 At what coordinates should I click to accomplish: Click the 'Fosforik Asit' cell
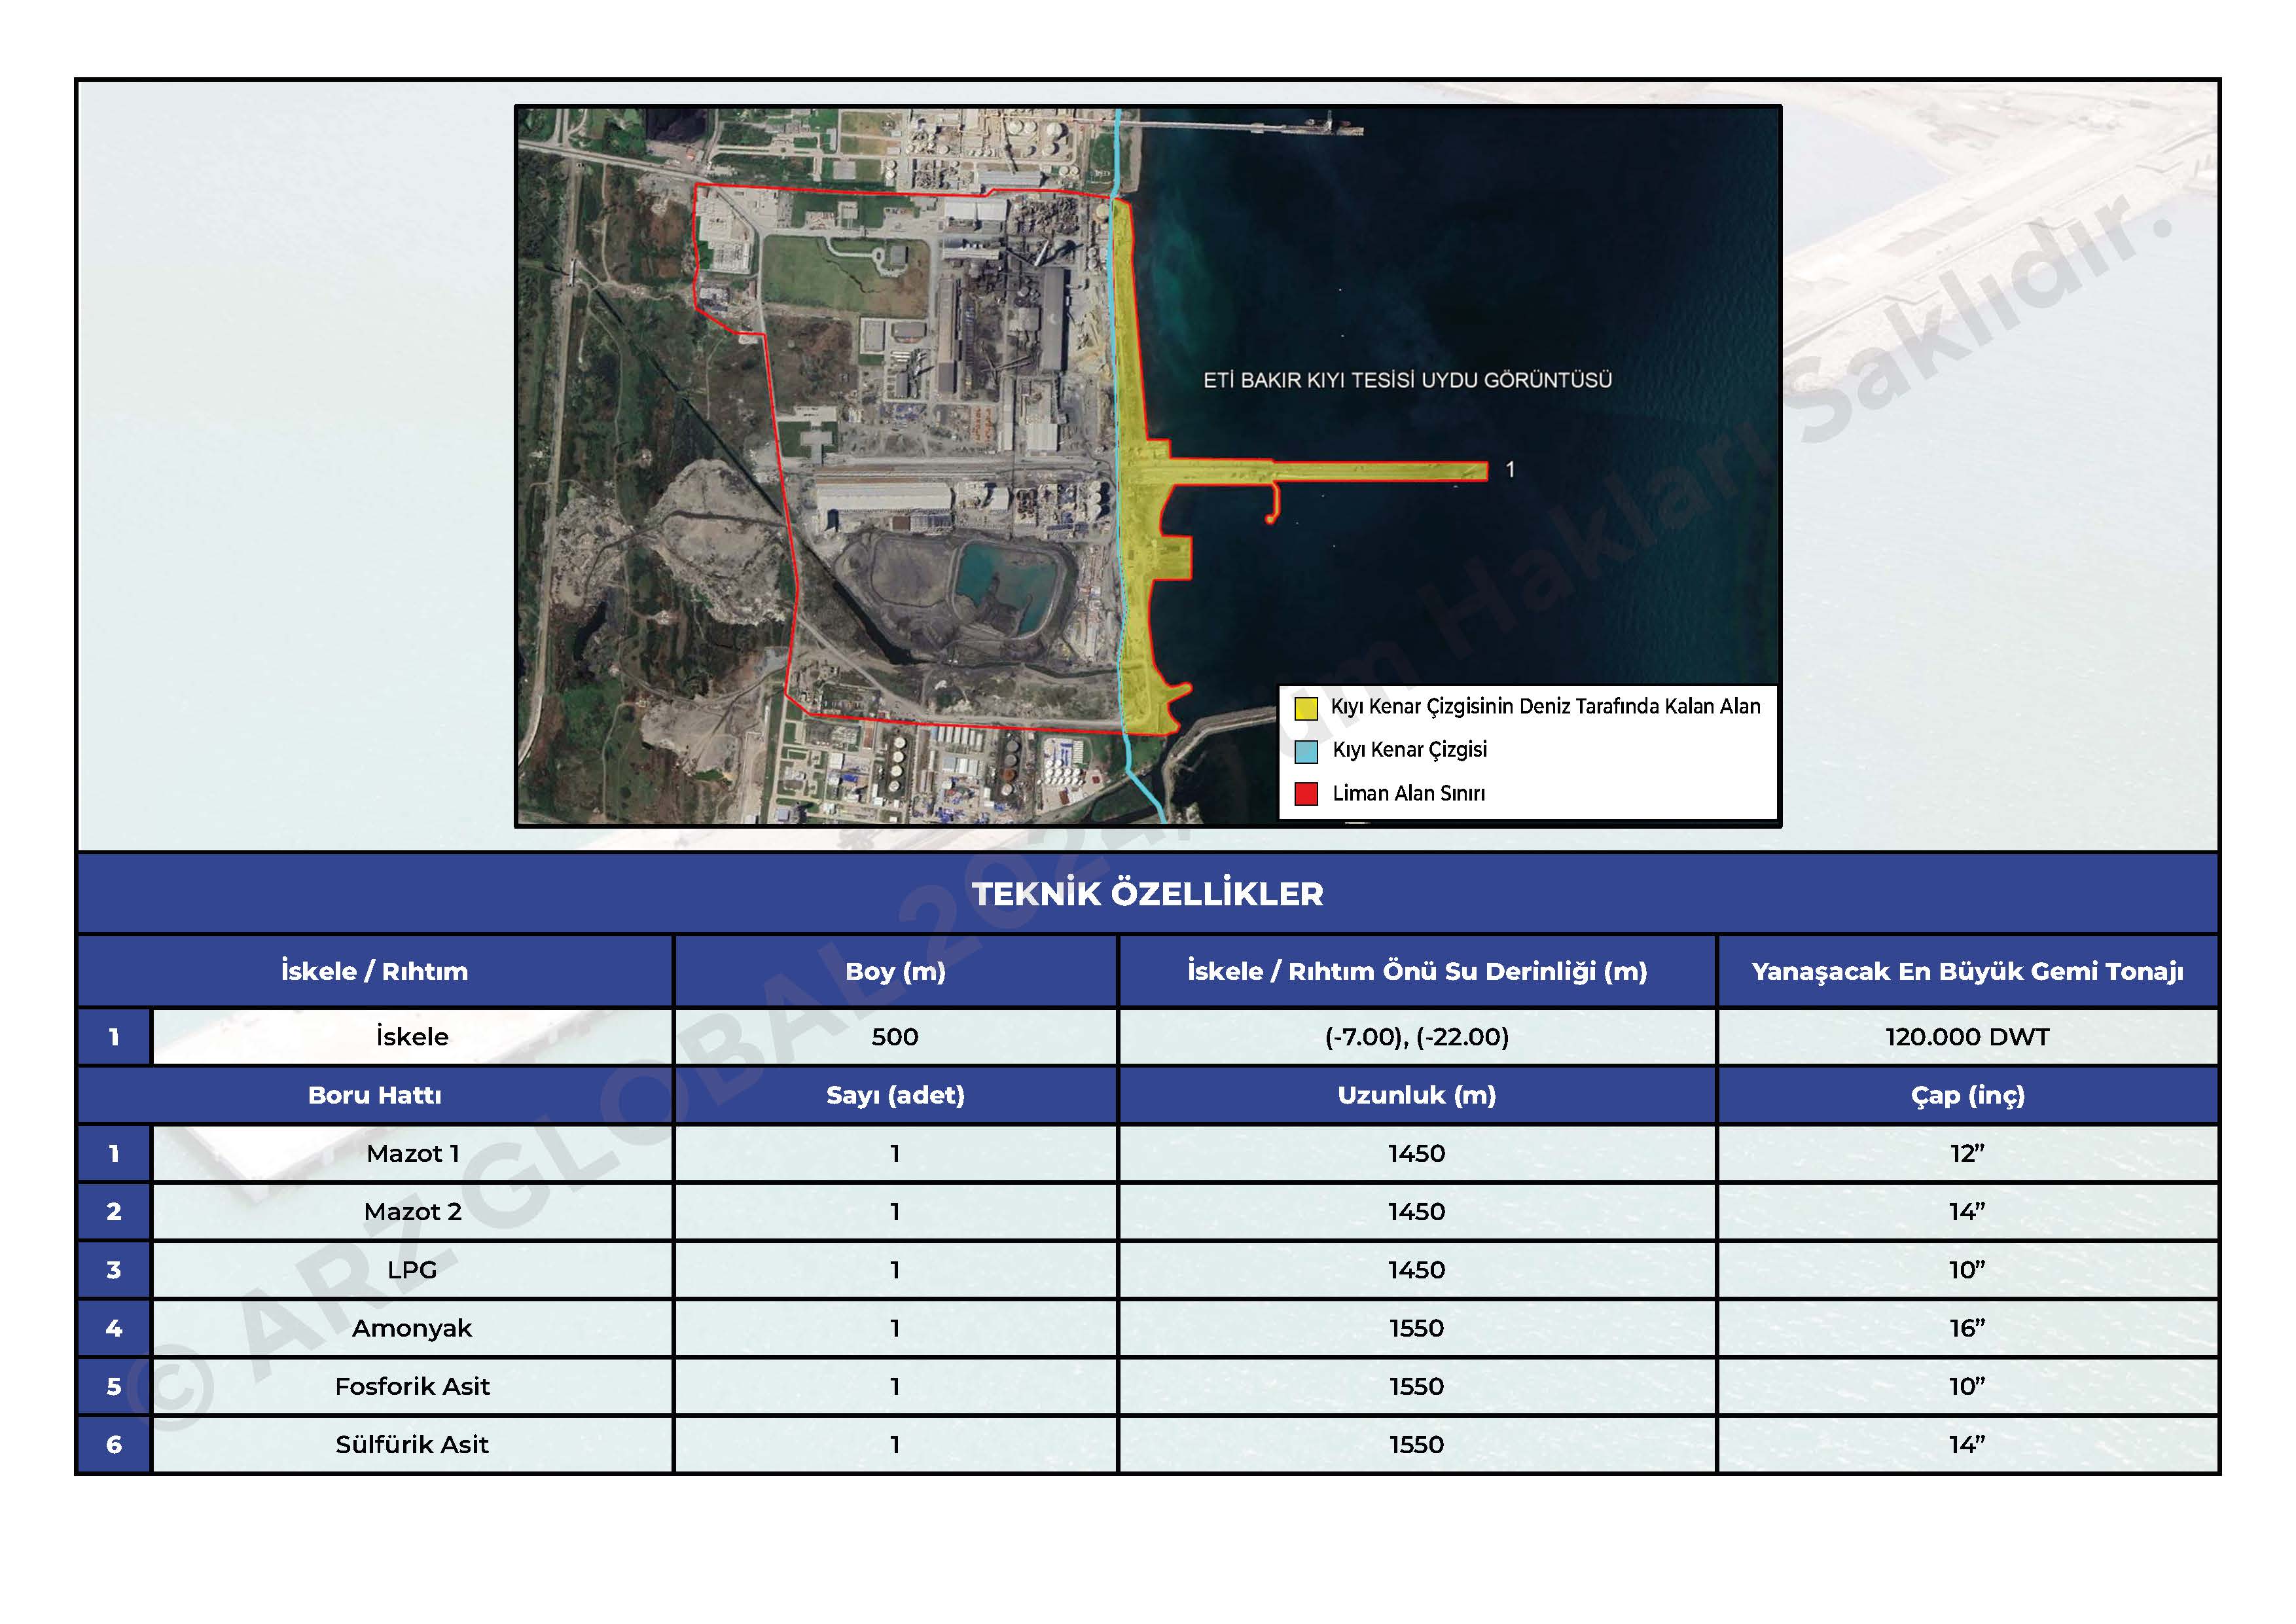[412, 1386]
